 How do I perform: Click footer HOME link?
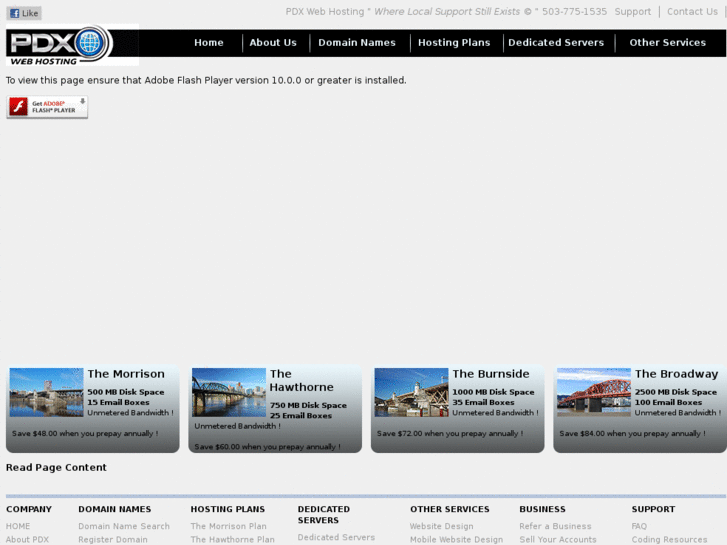pyautogui.click(x=18, y=526)
